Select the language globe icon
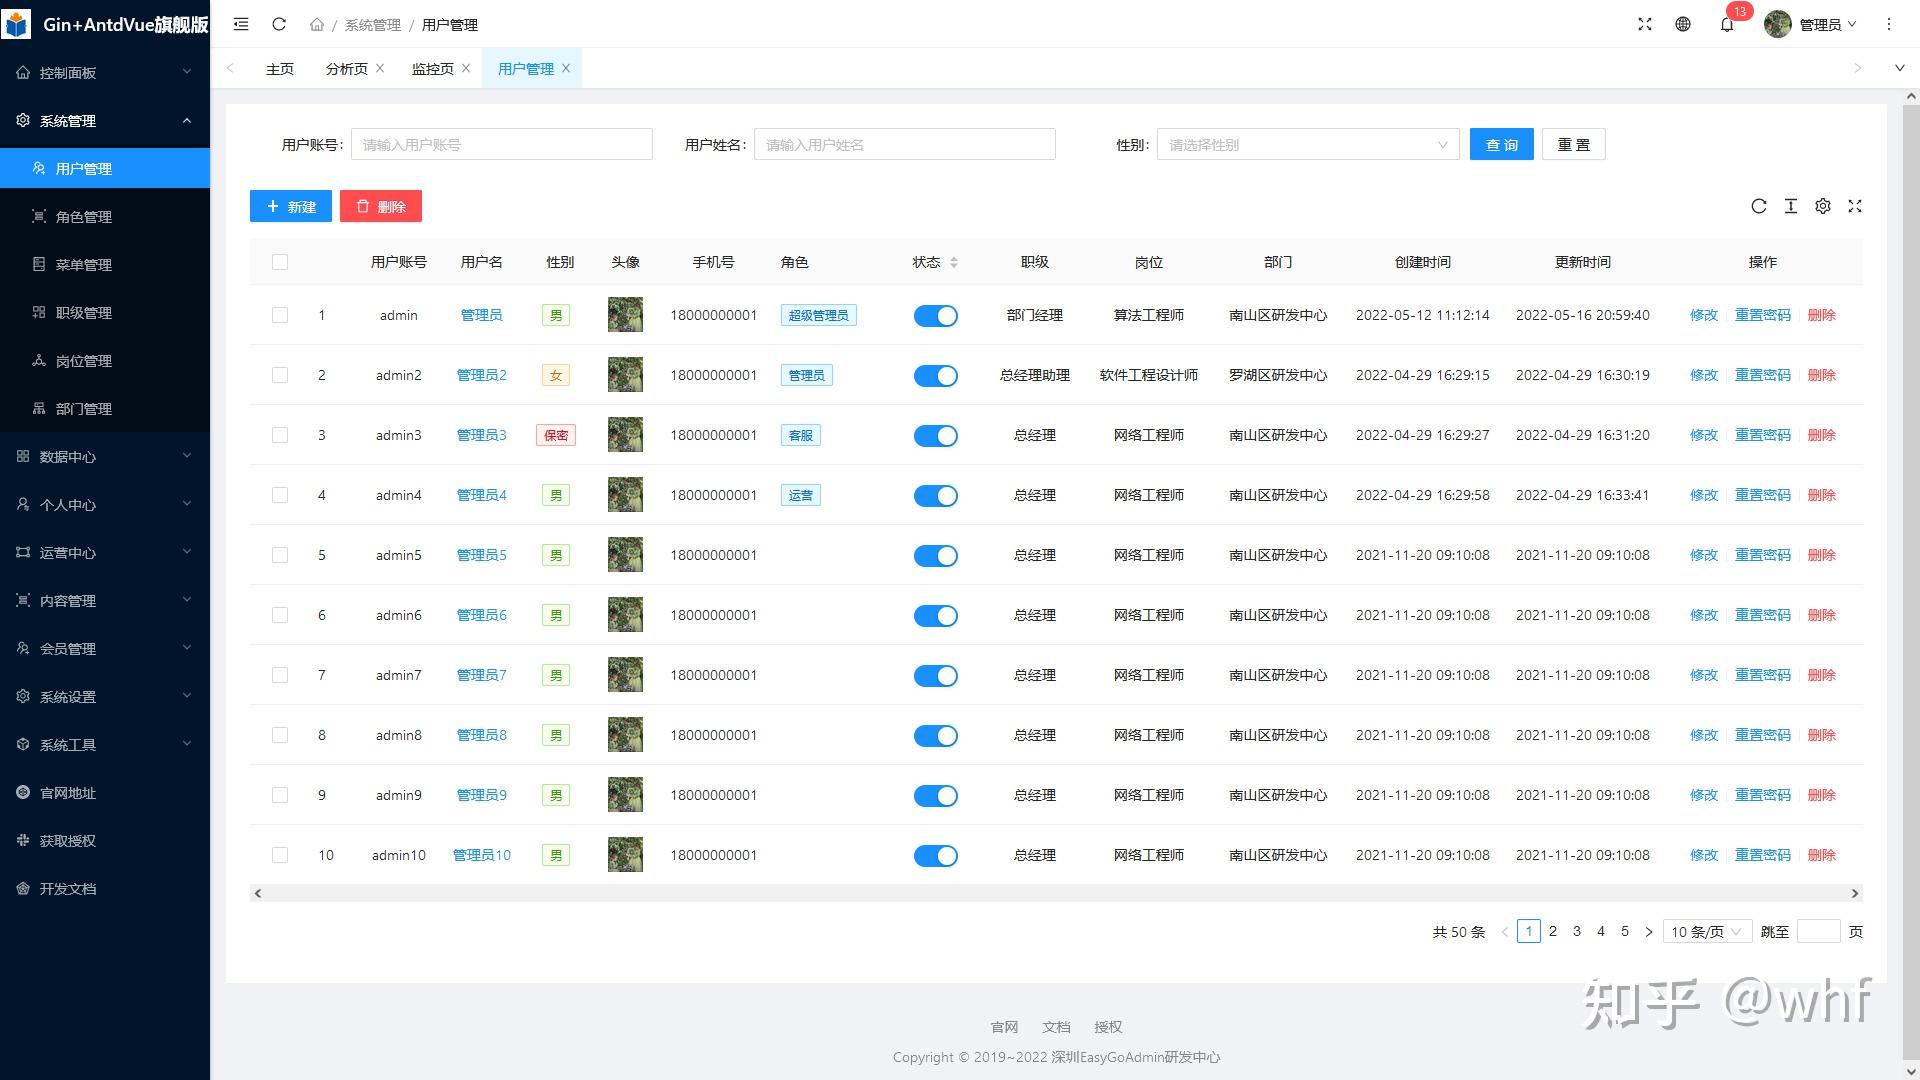Viewport: 1920px width, 1080px height. [x=1684, y=24]
